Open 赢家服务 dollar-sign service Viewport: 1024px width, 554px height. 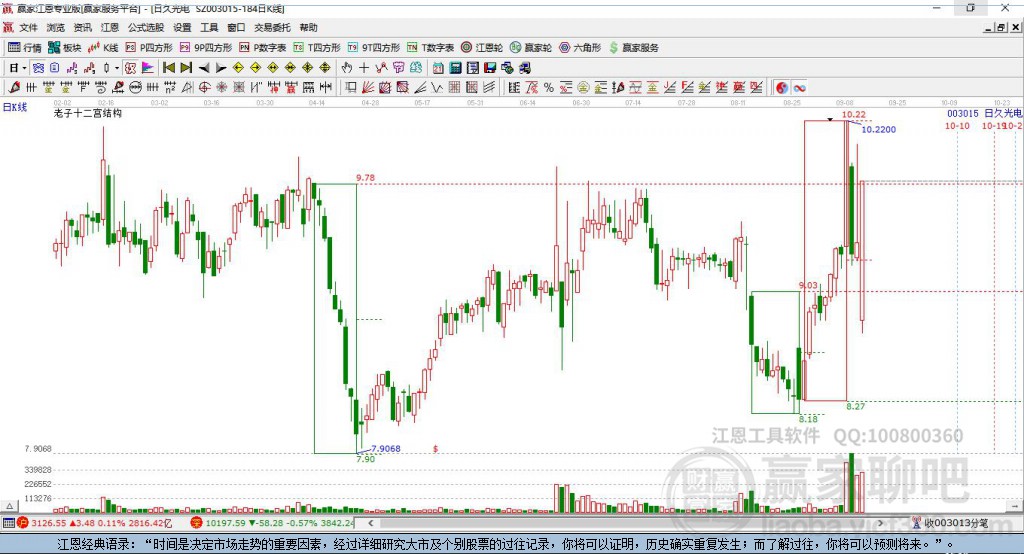tap(634, 48)
